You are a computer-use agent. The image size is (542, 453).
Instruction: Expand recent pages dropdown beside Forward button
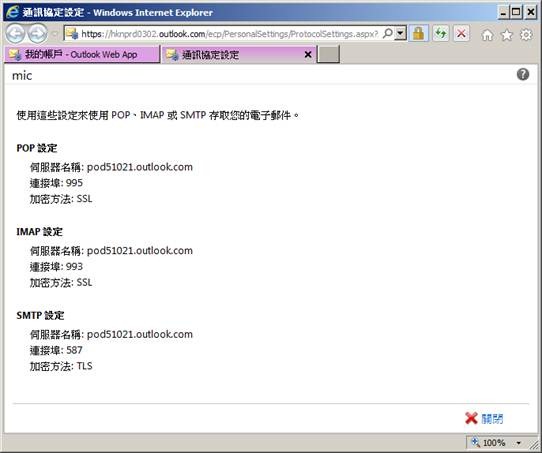[55, 34]
